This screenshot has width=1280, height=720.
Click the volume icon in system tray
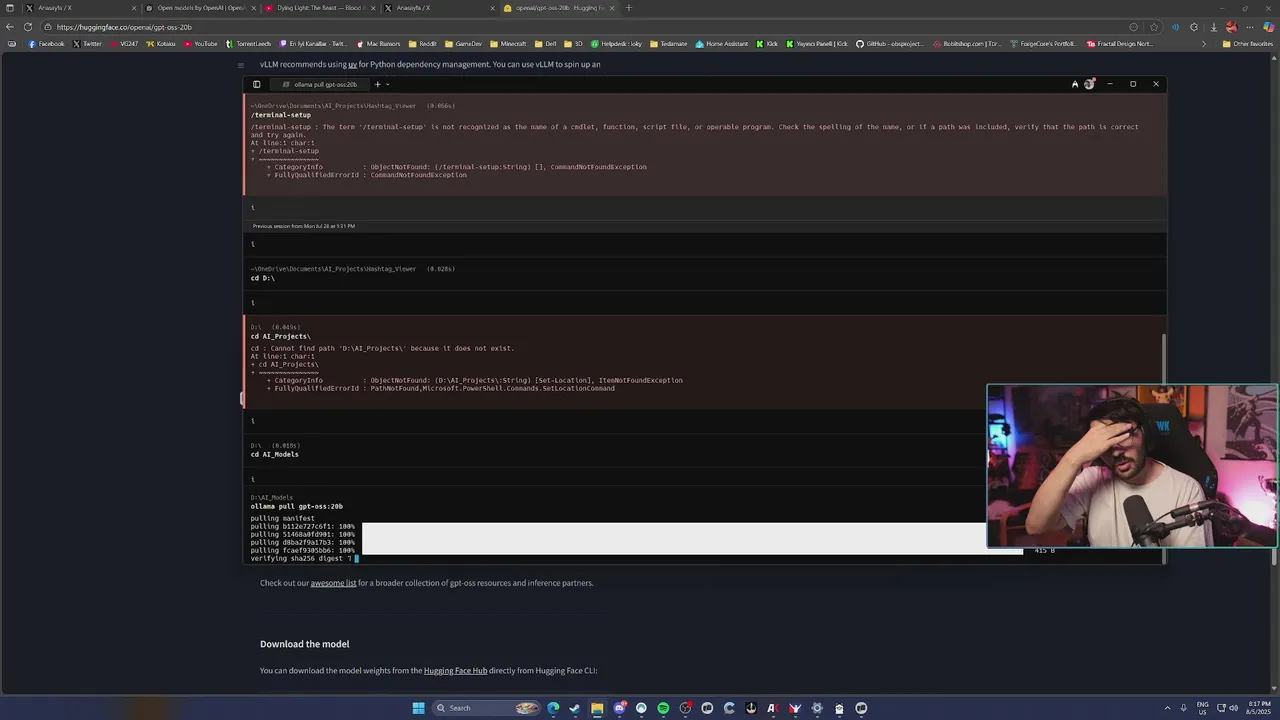(1234, 708)
